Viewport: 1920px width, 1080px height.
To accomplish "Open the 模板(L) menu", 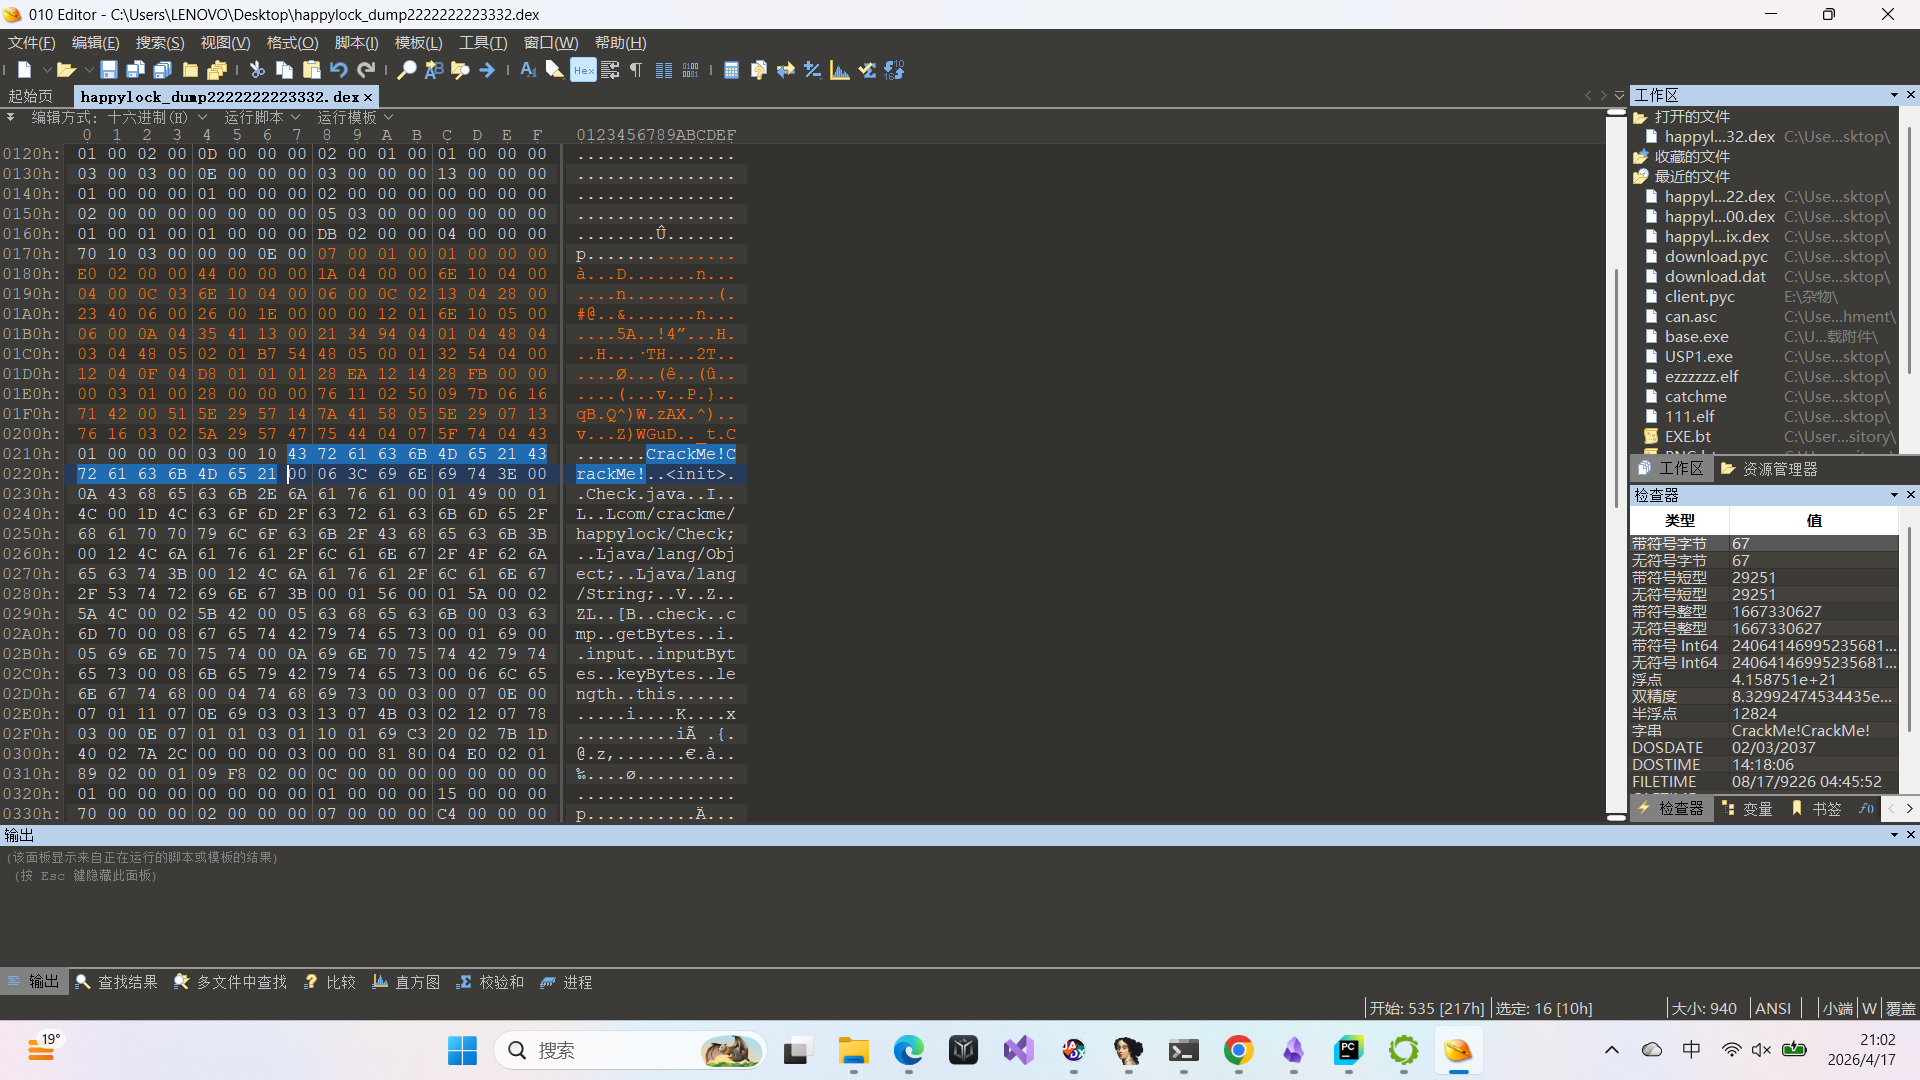I will tap(418, 43).
